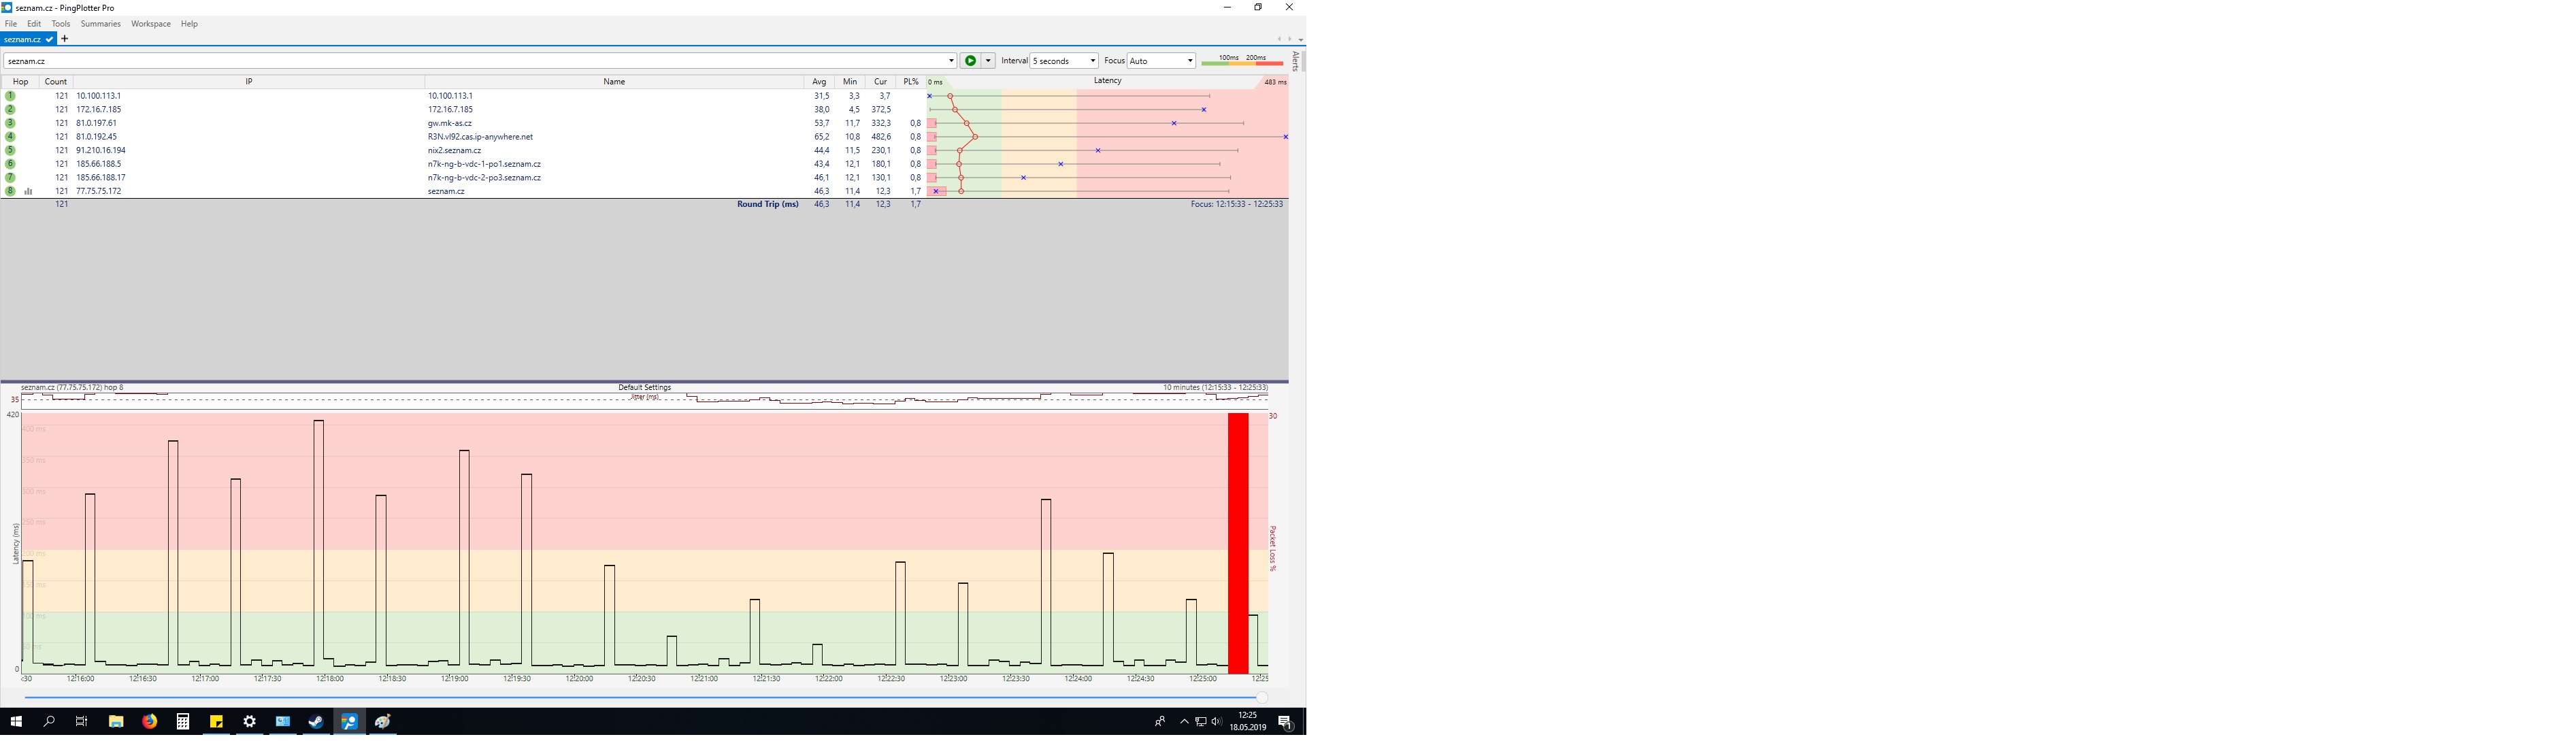This screenshot has width=2576, height=754.
Task: Add new target tab with plus icon
Action: click(65, 39)
